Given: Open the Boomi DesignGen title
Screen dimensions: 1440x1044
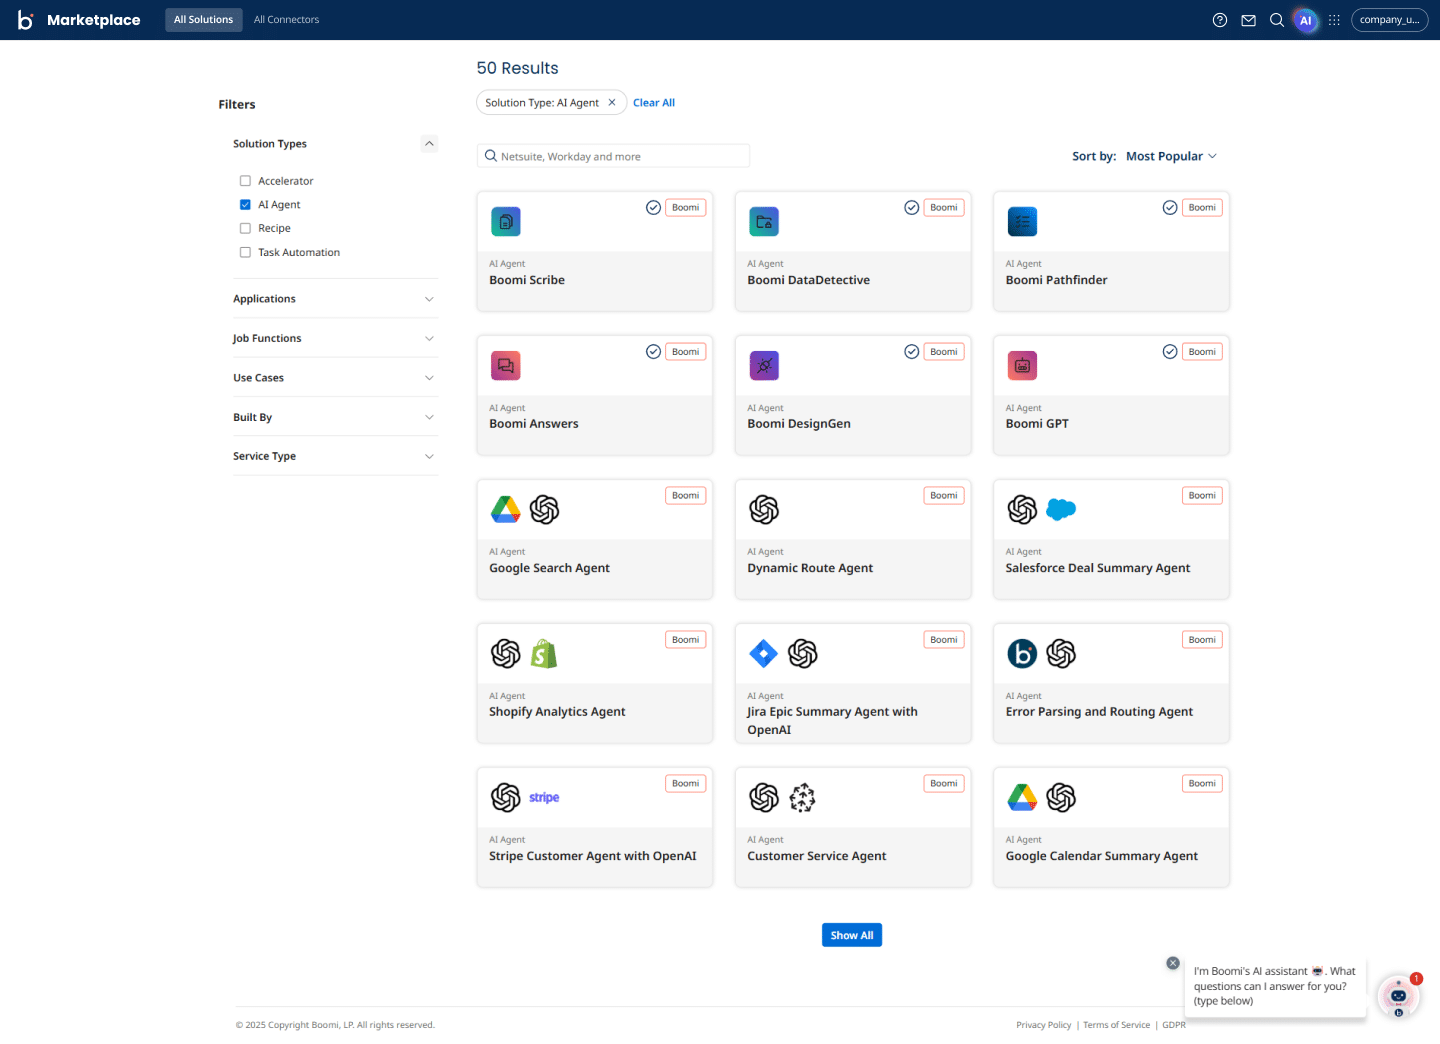Looking at the screenshot, I should pos(799,425).
